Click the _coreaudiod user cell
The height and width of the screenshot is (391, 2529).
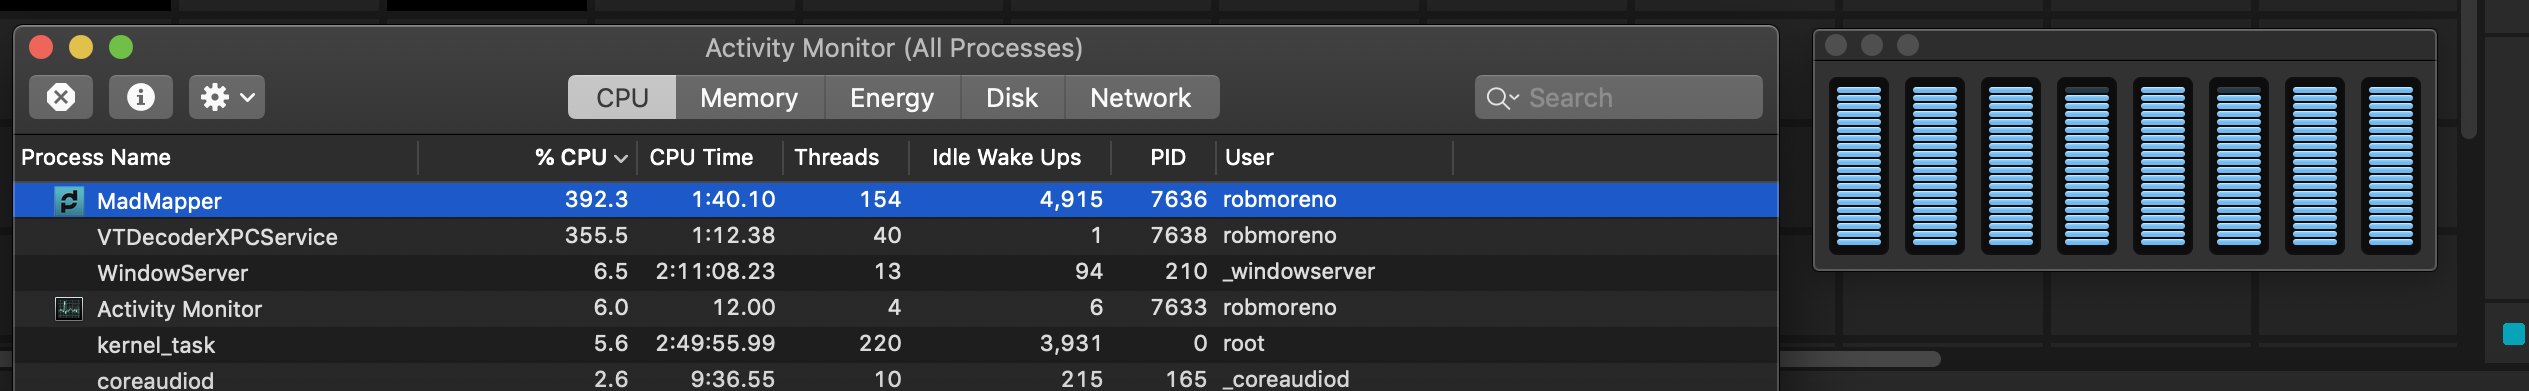click(x=1287, y=379)
